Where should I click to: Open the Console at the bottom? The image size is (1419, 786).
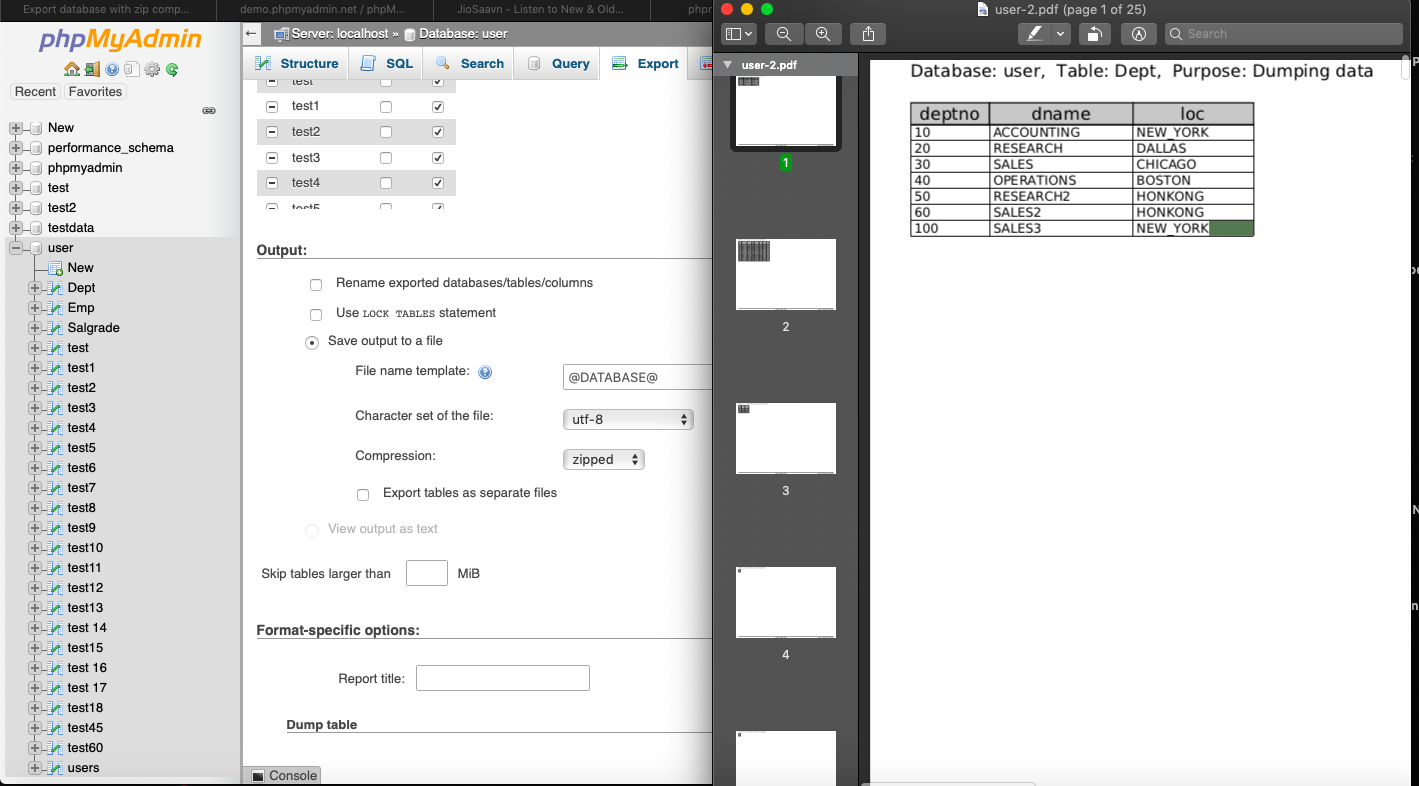[281, 775]
